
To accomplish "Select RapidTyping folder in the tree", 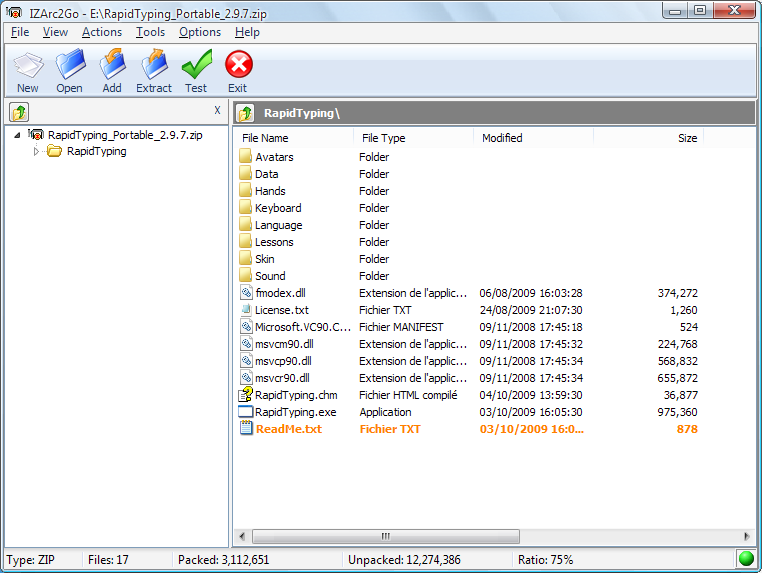I will tap(96, 152).
